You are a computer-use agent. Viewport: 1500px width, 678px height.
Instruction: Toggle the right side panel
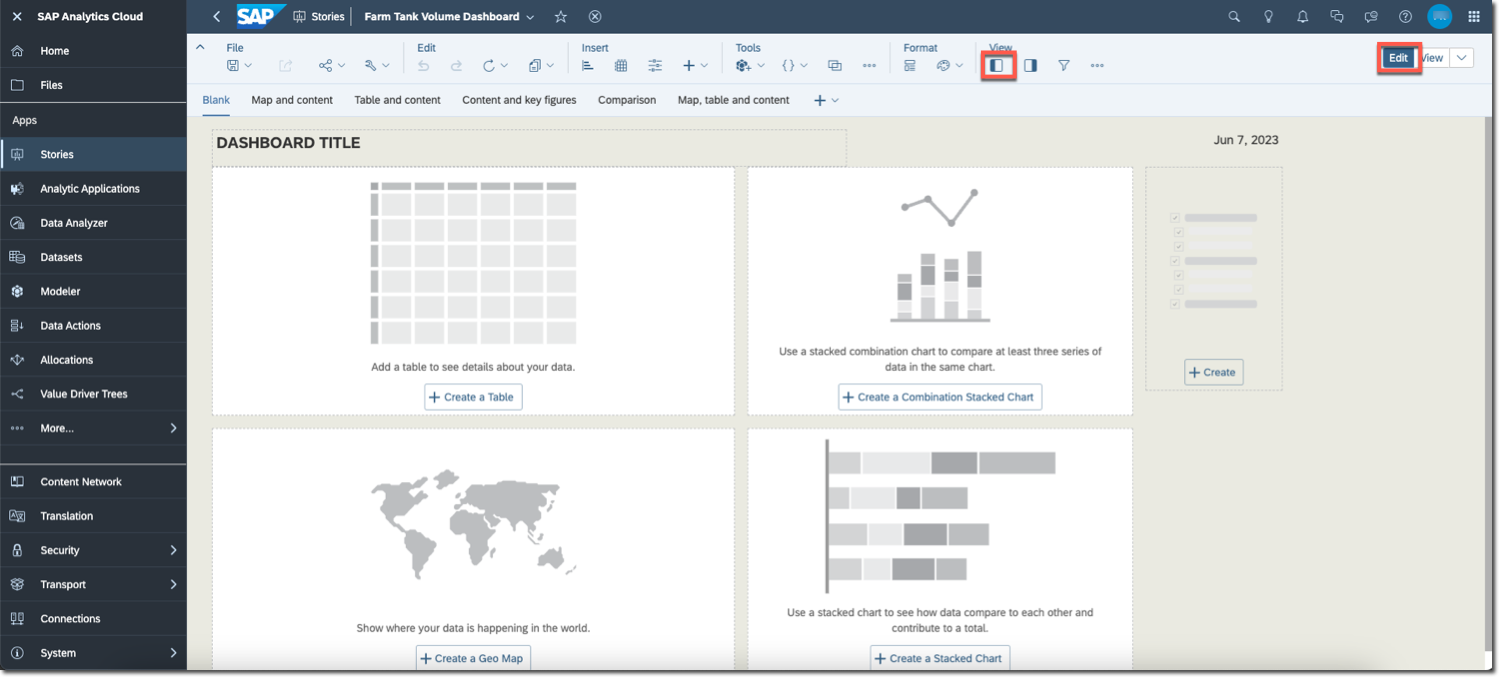(x=1030, y=66)
